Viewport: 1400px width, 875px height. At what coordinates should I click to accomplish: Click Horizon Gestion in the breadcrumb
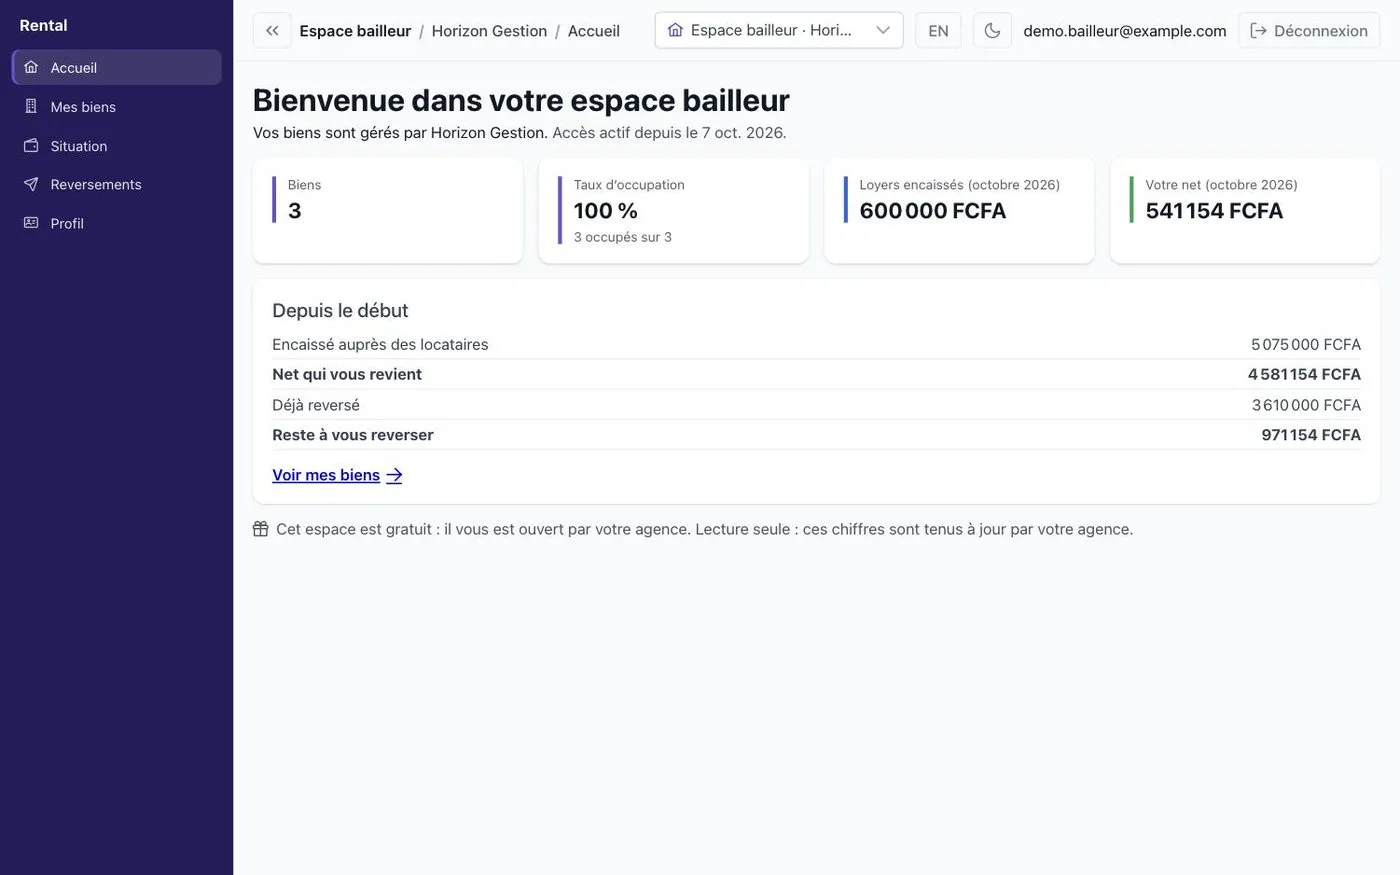[489, 31]
